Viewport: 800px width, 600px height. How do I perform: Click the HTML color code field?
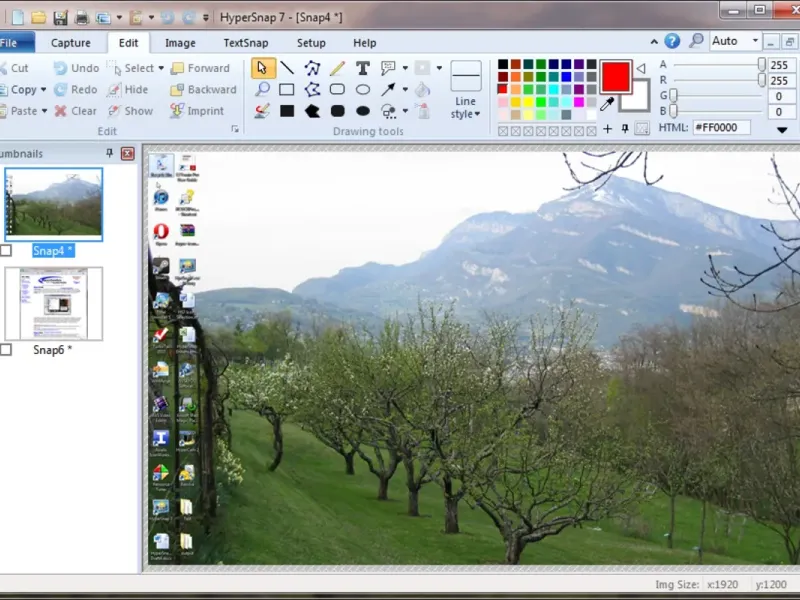pos(721,128)
